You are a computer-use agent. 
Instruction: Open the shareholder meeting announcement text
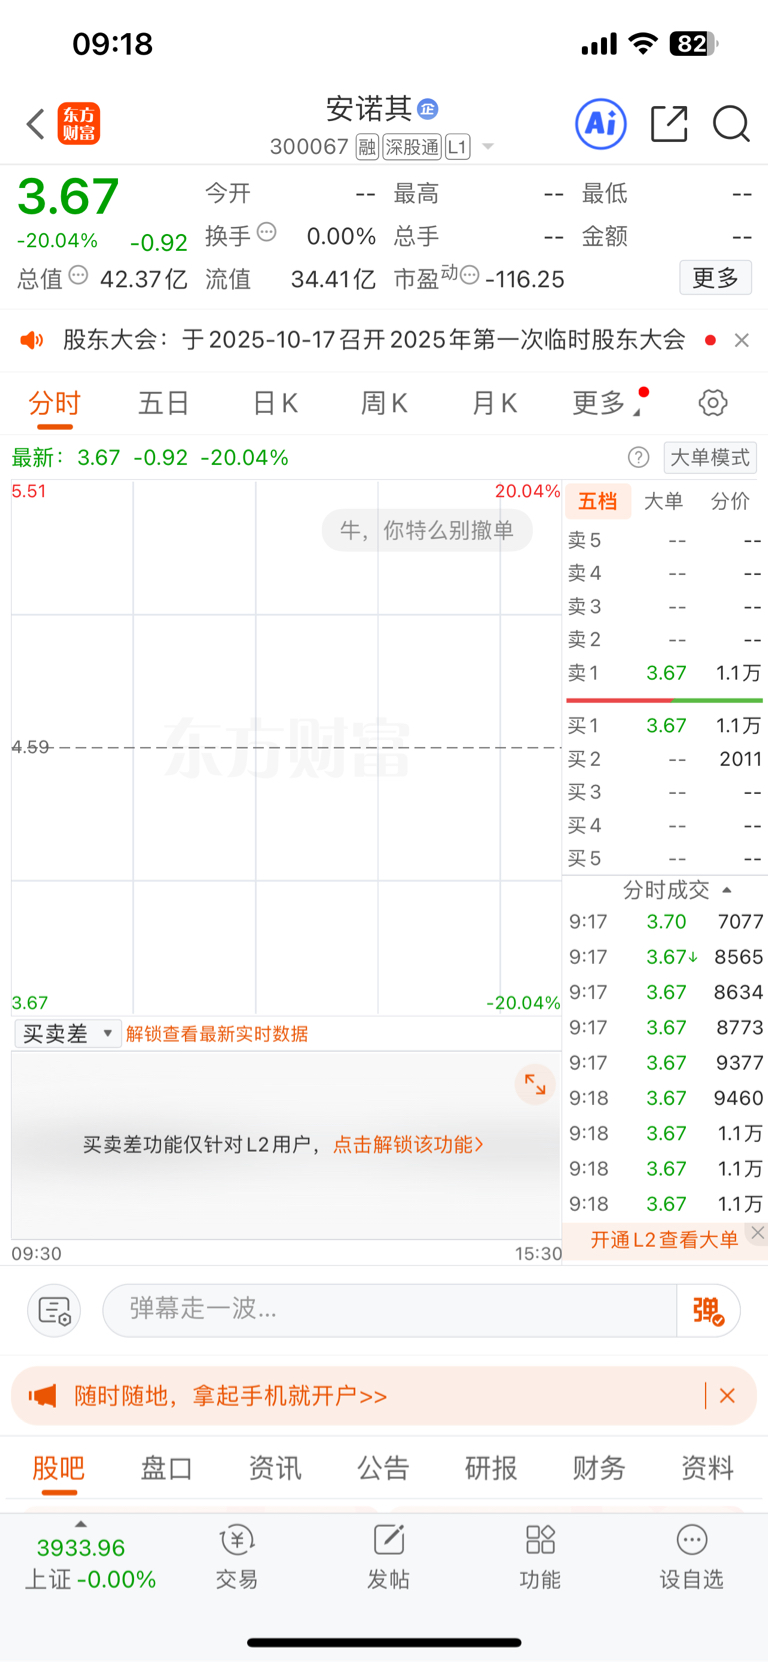click(x=373, y=340)
